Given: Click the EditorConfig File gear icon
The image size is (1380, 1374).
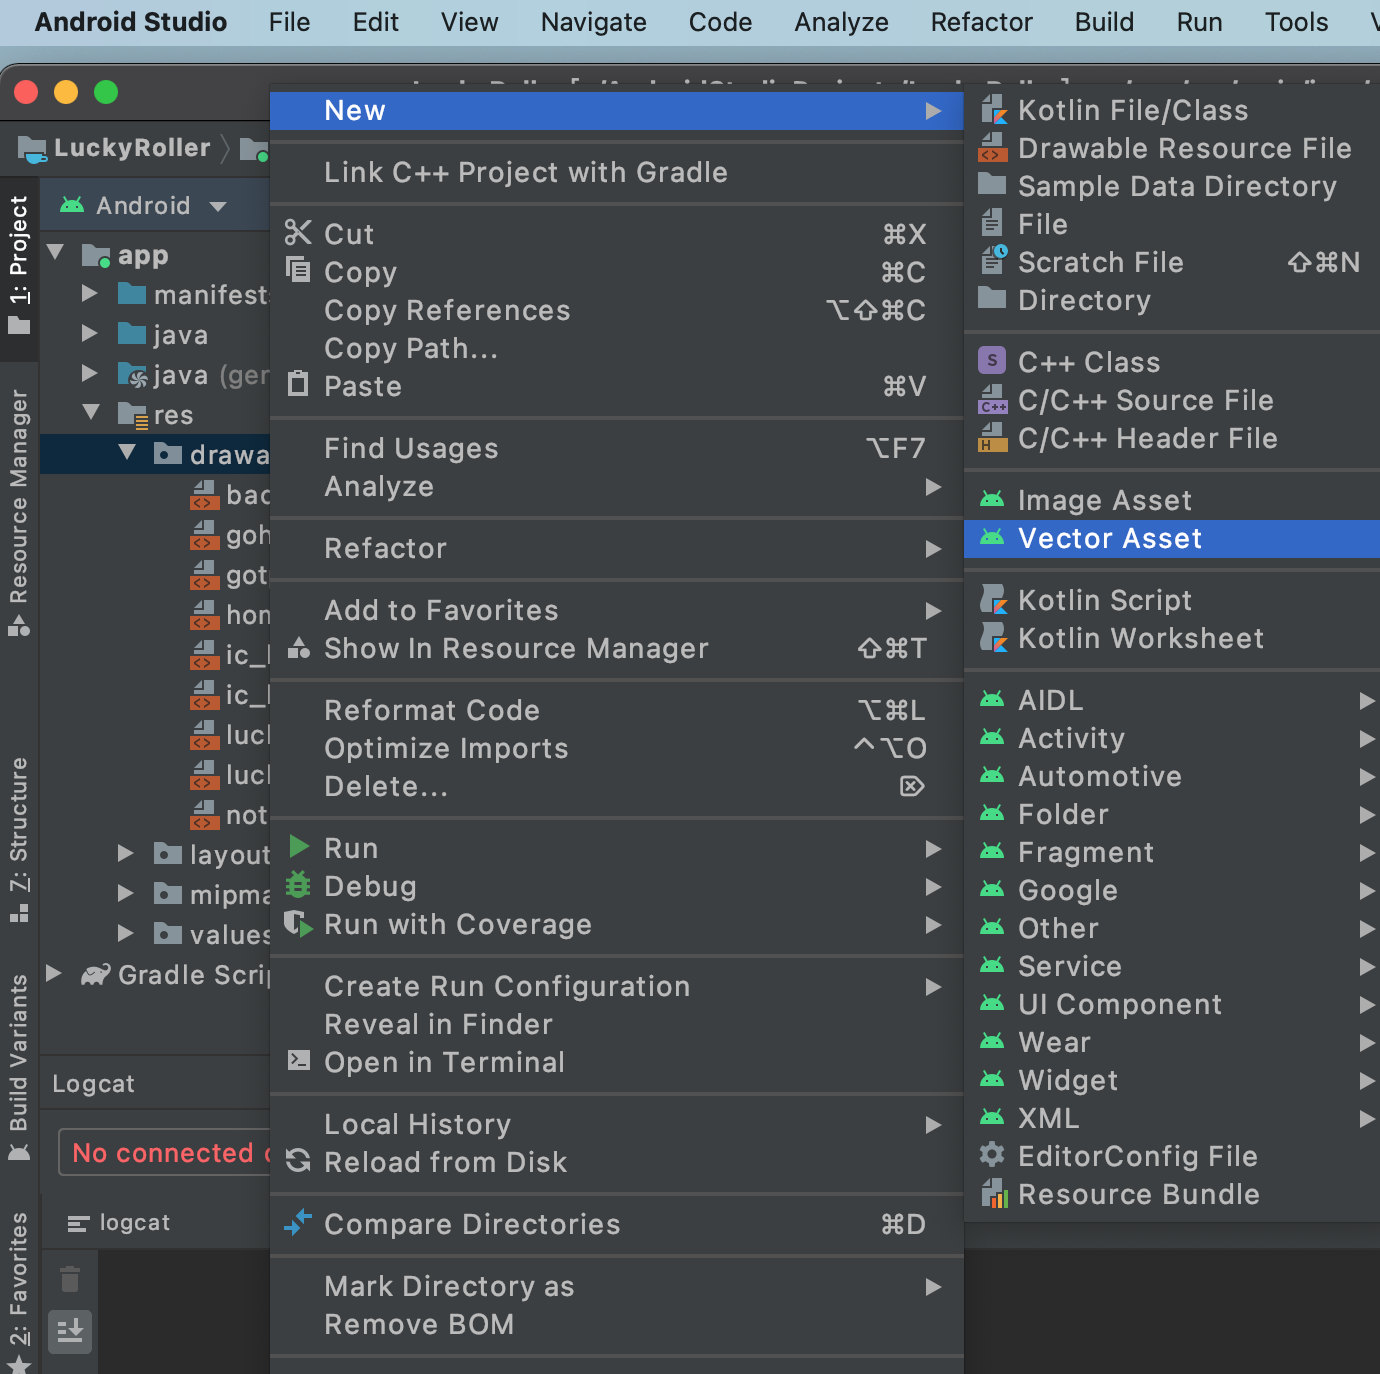Looking at the screenshot, I should pos(992,1155).
